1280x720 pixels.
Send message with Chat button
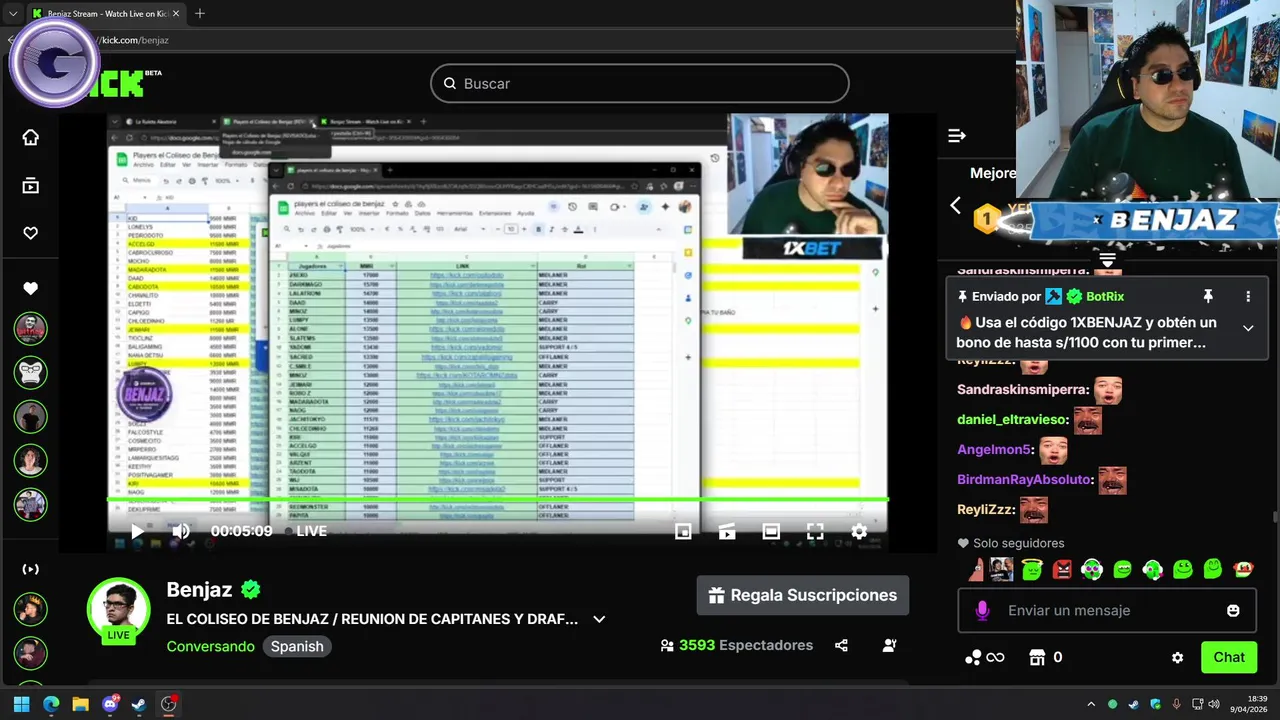1229,657
